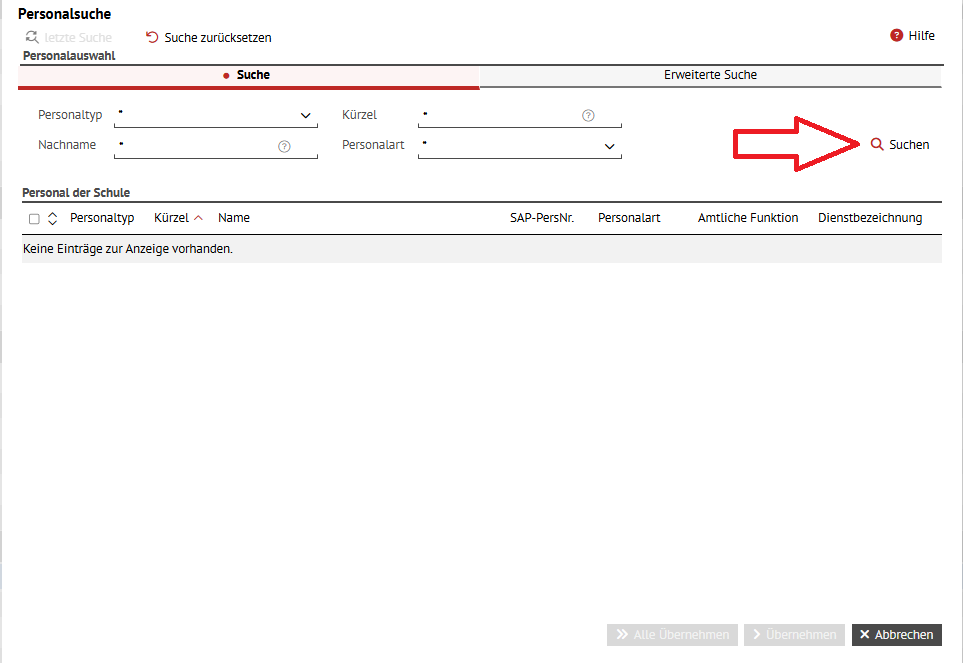Click the ascending sort arrow beside Kürzel column
Screen dimensions: 963x663
click(x=198, y=218)
